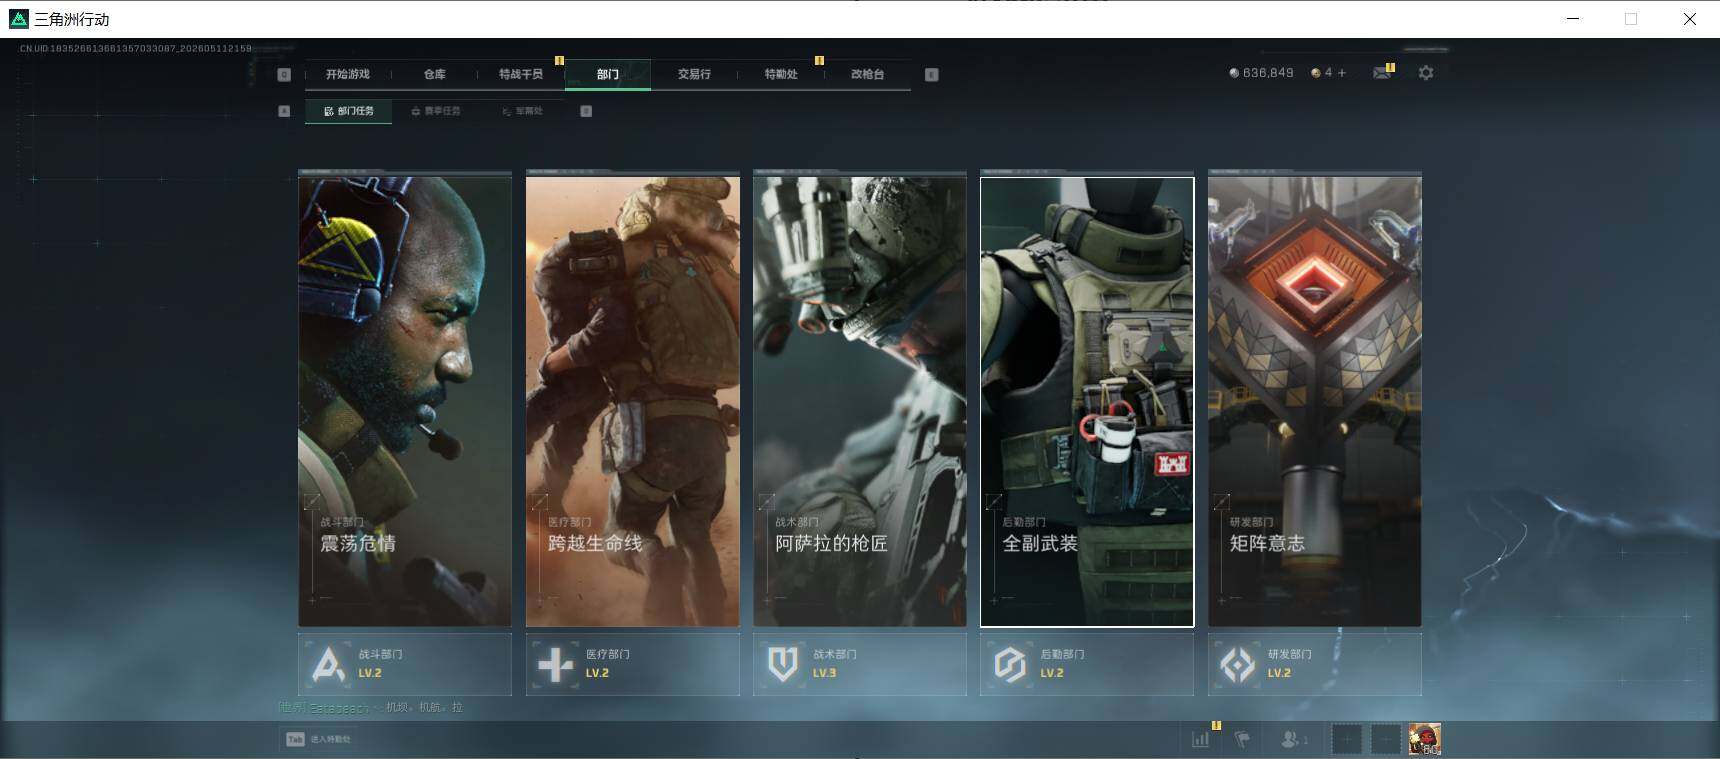This screenshot has height=759, width=1720.
Task: Minimize the 三角洲行动 window
Action: 1573,19
